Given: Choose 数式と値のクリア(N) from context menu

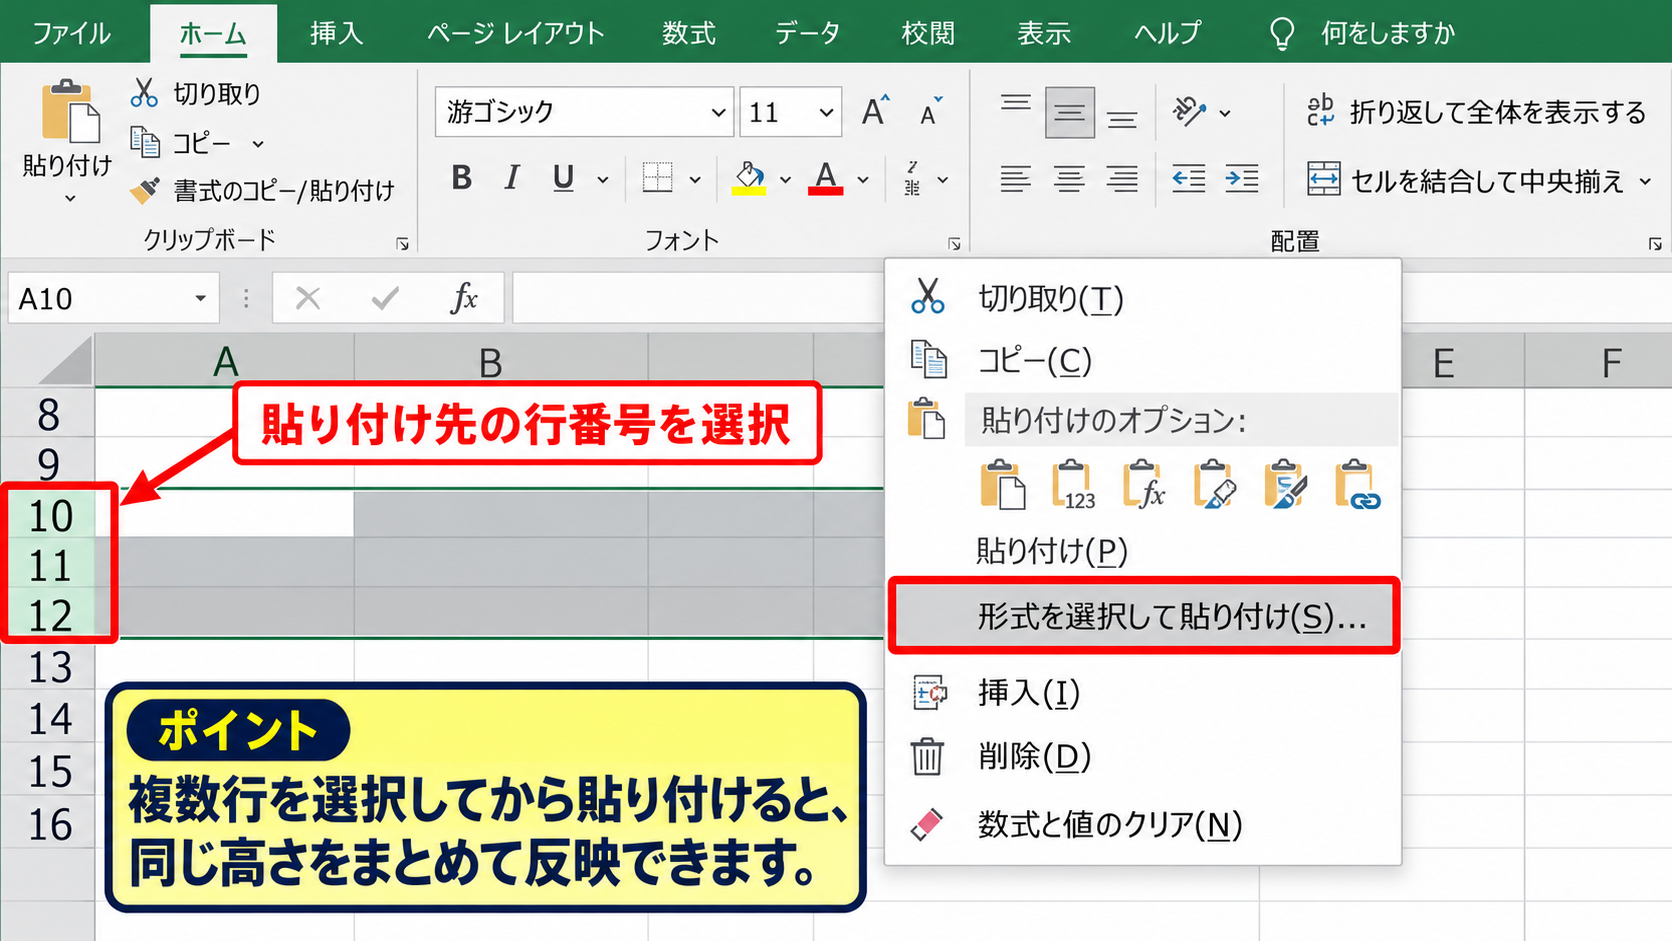Looking at the screenshot, I should pos(1143,824).
